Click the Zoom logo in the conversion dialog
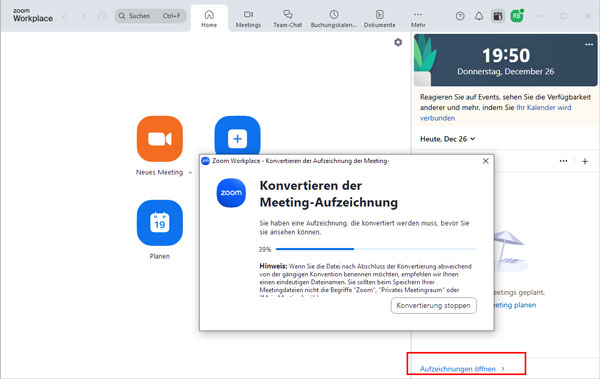This screenshot has width=600, height=379. 231,193
